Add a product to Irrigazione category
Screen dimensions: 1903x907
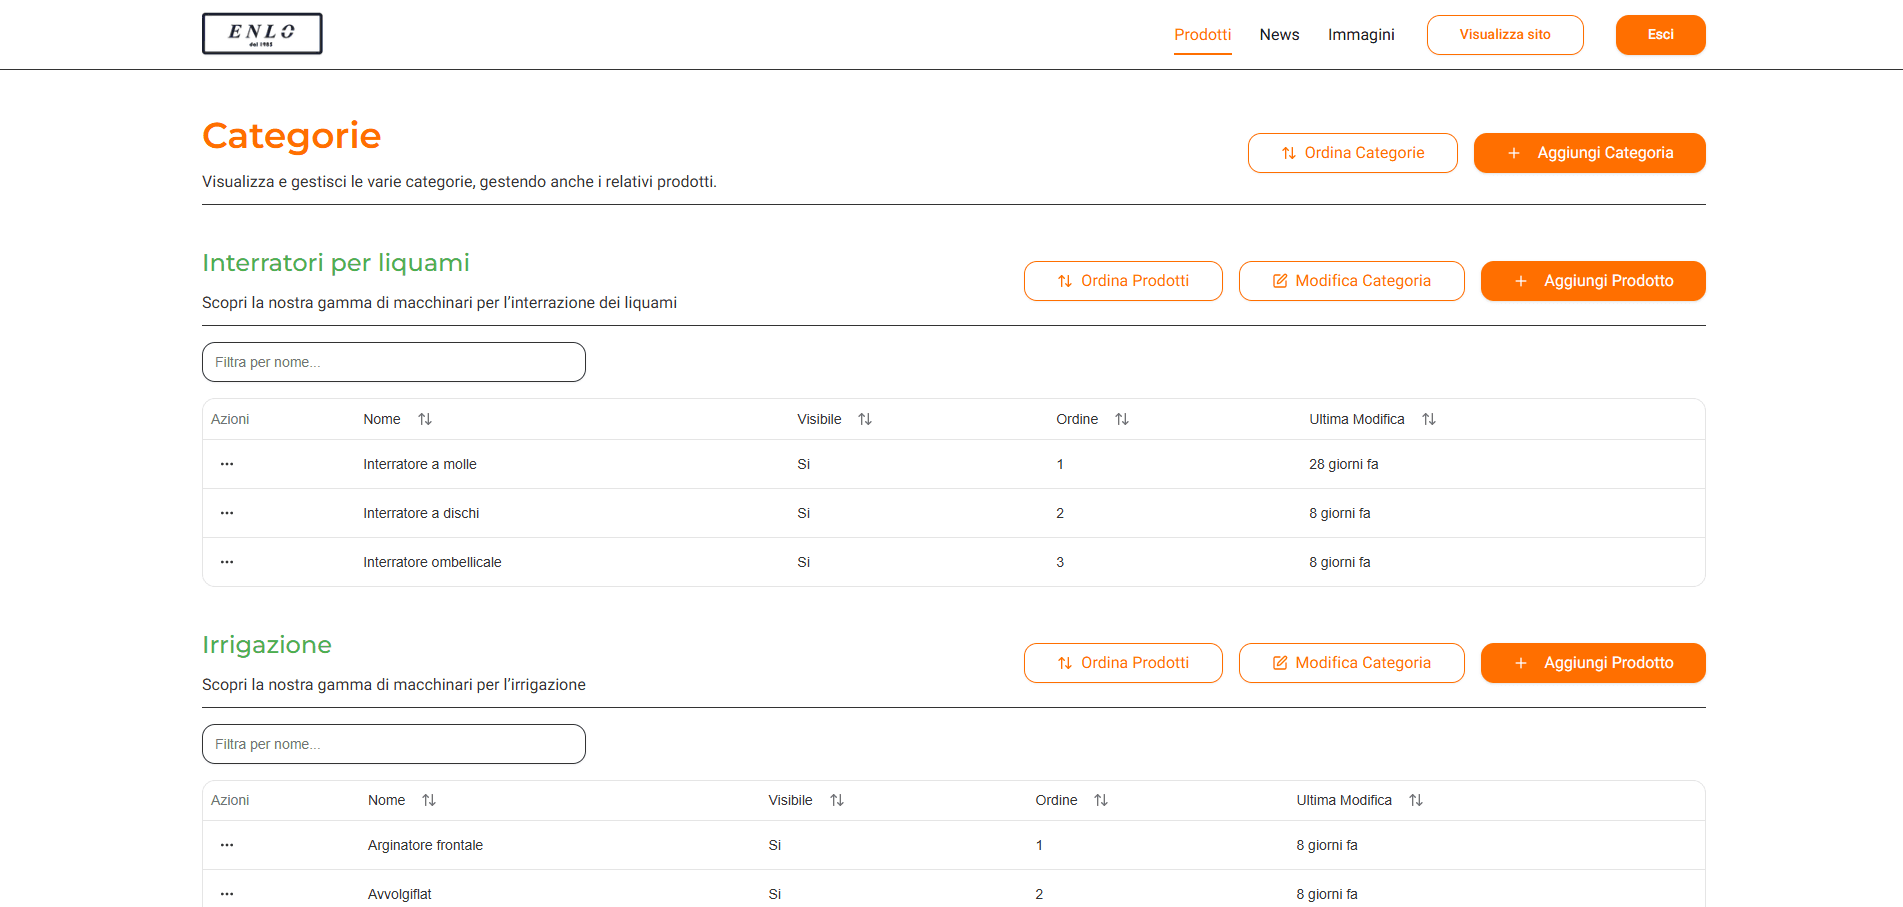(x=1592, y=663)
